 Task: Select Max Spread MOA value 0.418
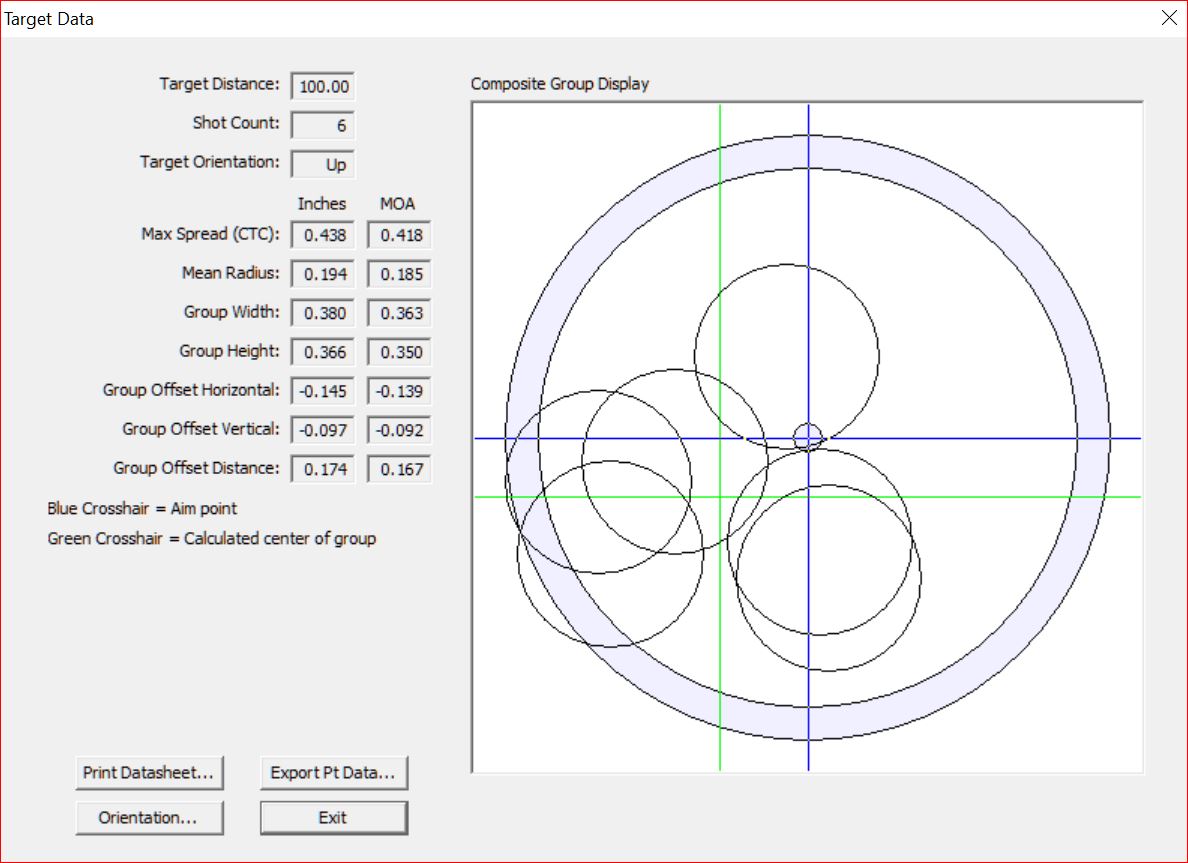tap(399, 236)
